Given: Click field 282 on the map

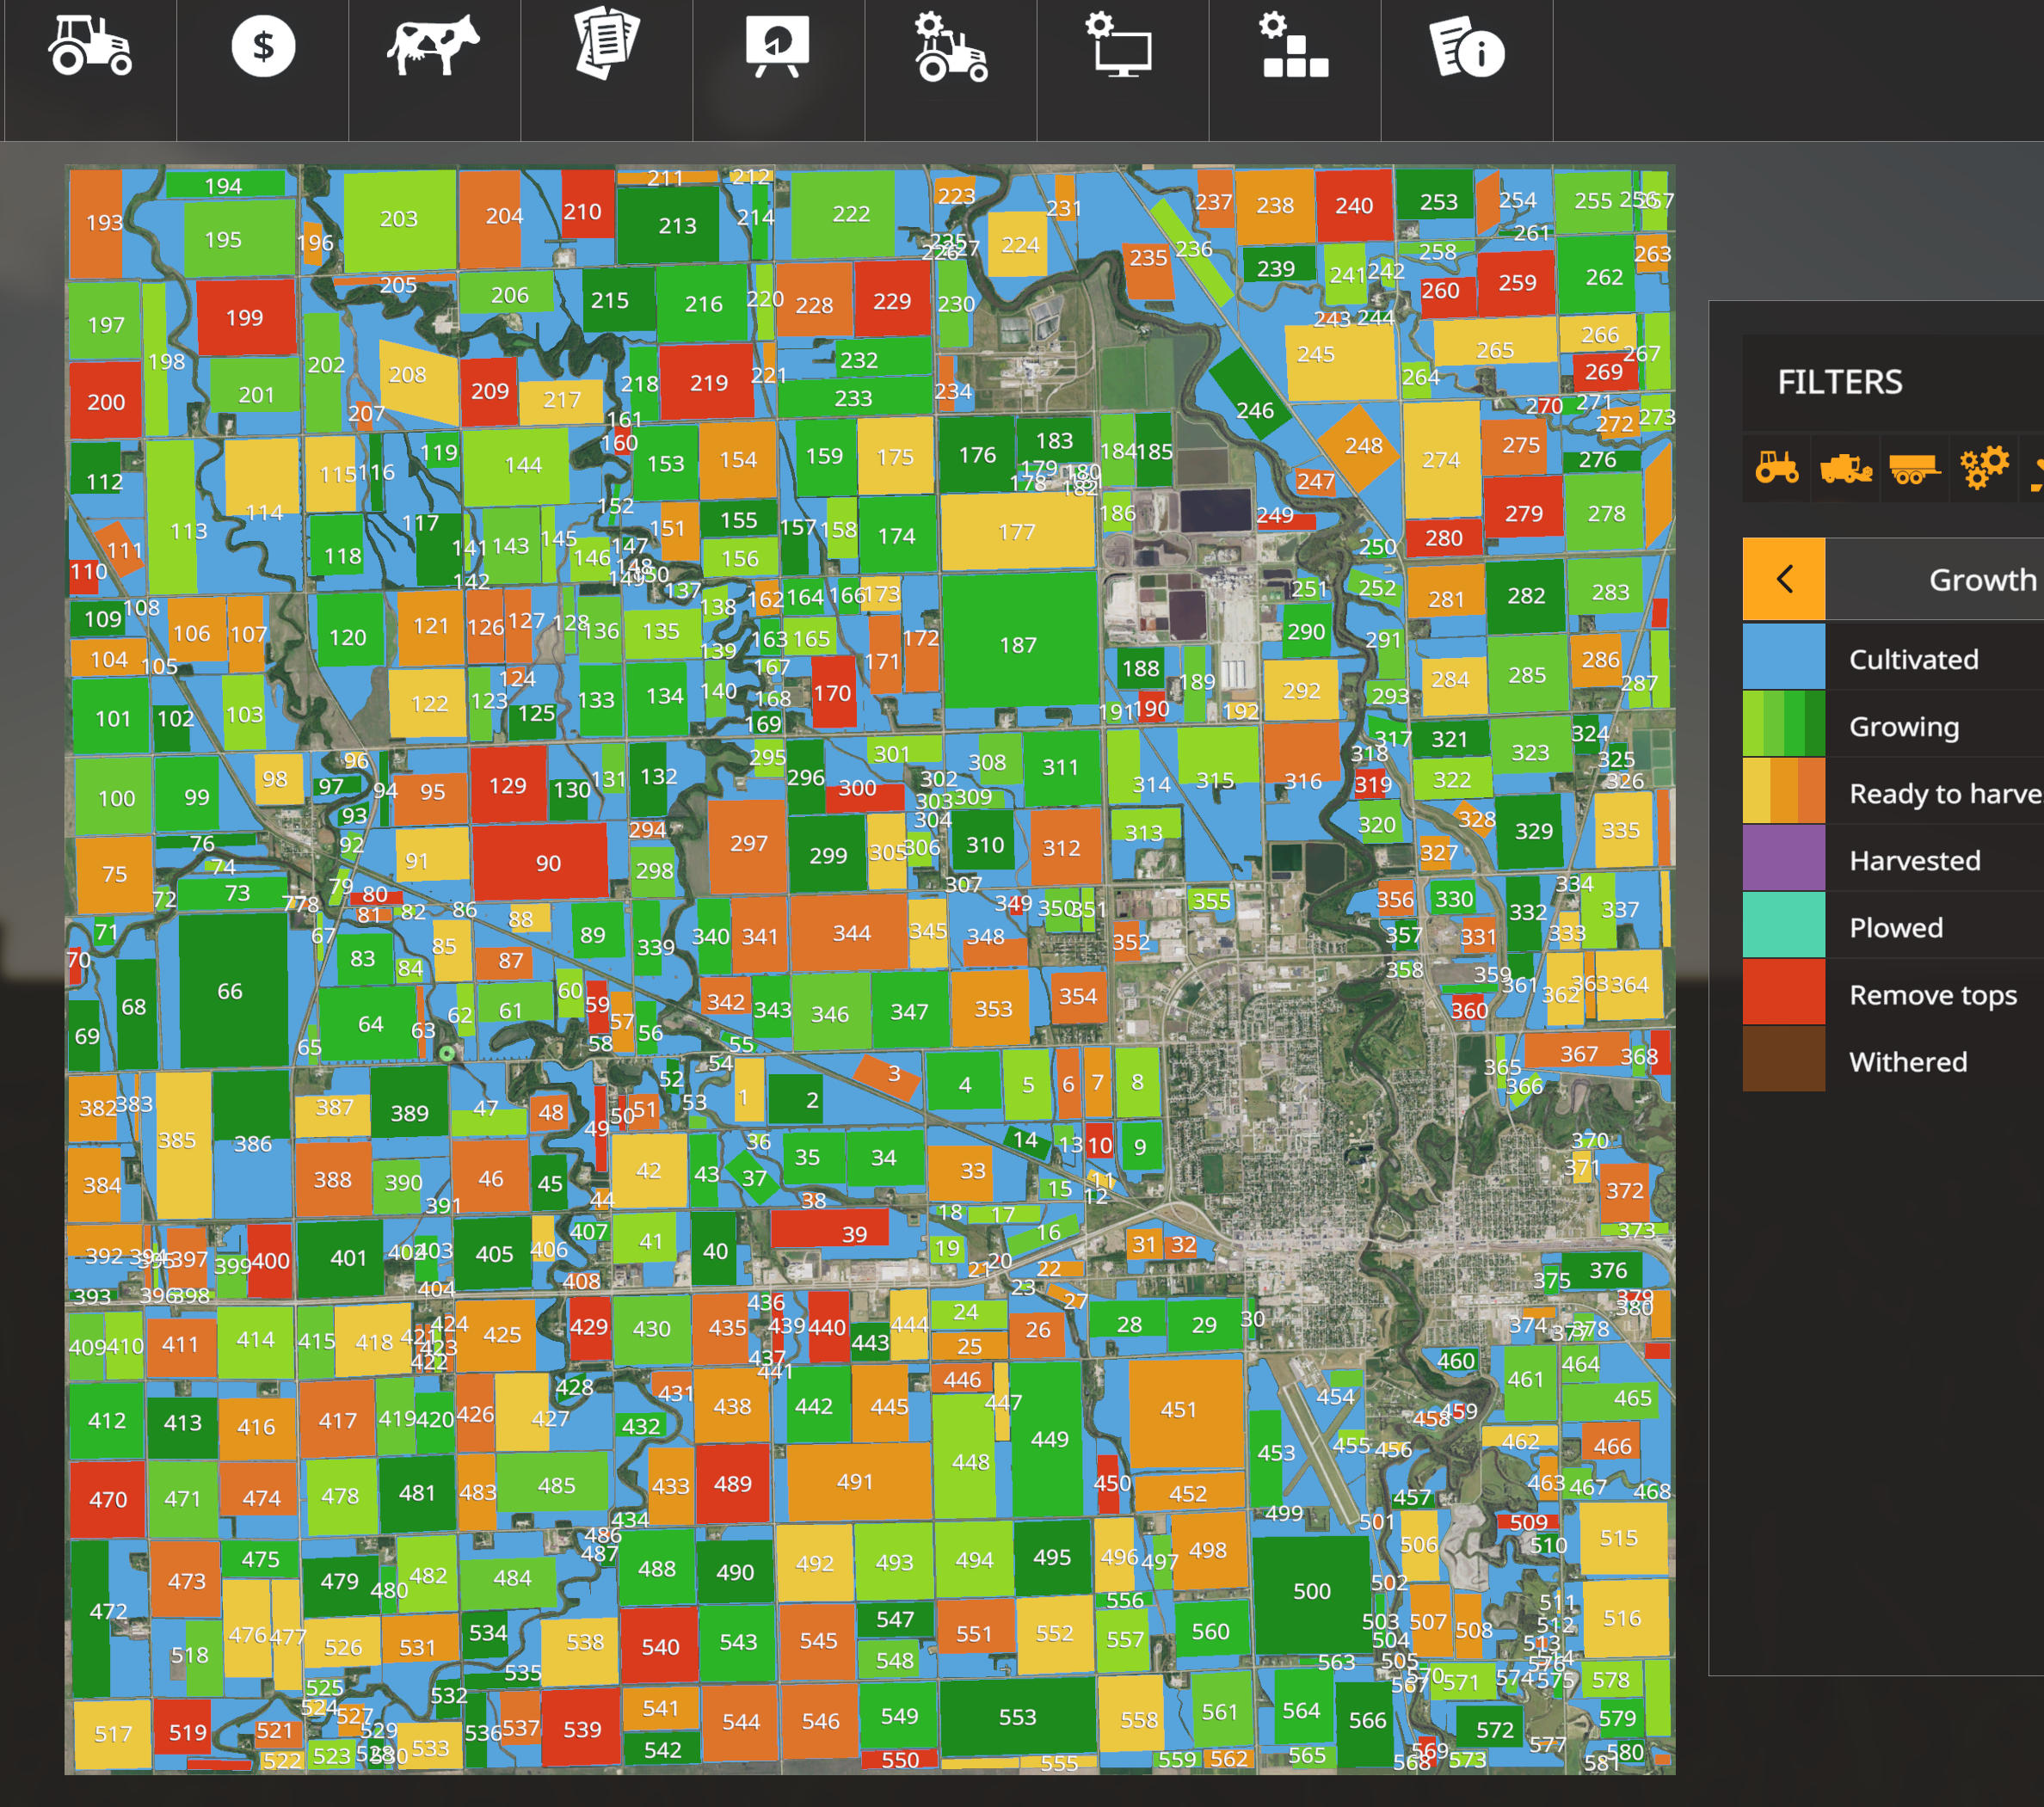Looking at the screenshot, I should [1525, 596].
